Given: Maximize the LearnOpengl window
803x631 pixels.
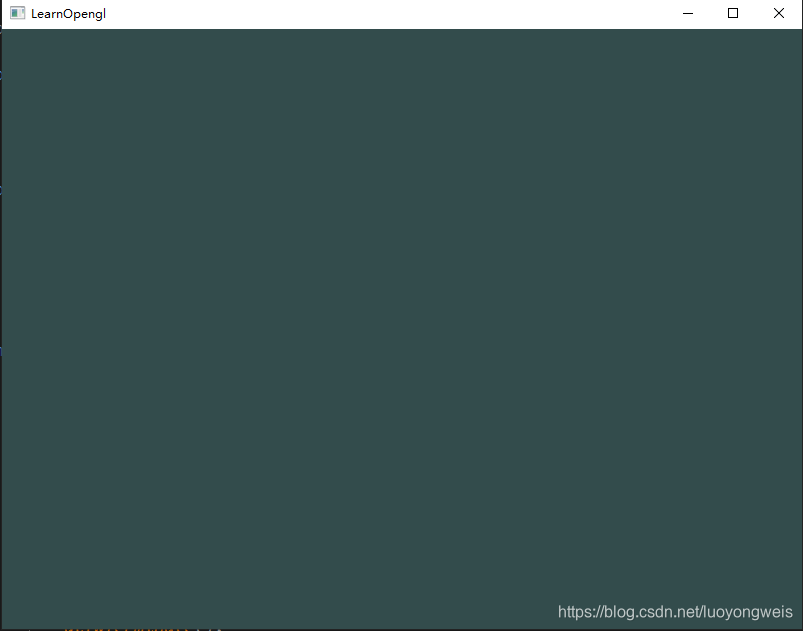Looking at the screenshot, I should [732, 13].
